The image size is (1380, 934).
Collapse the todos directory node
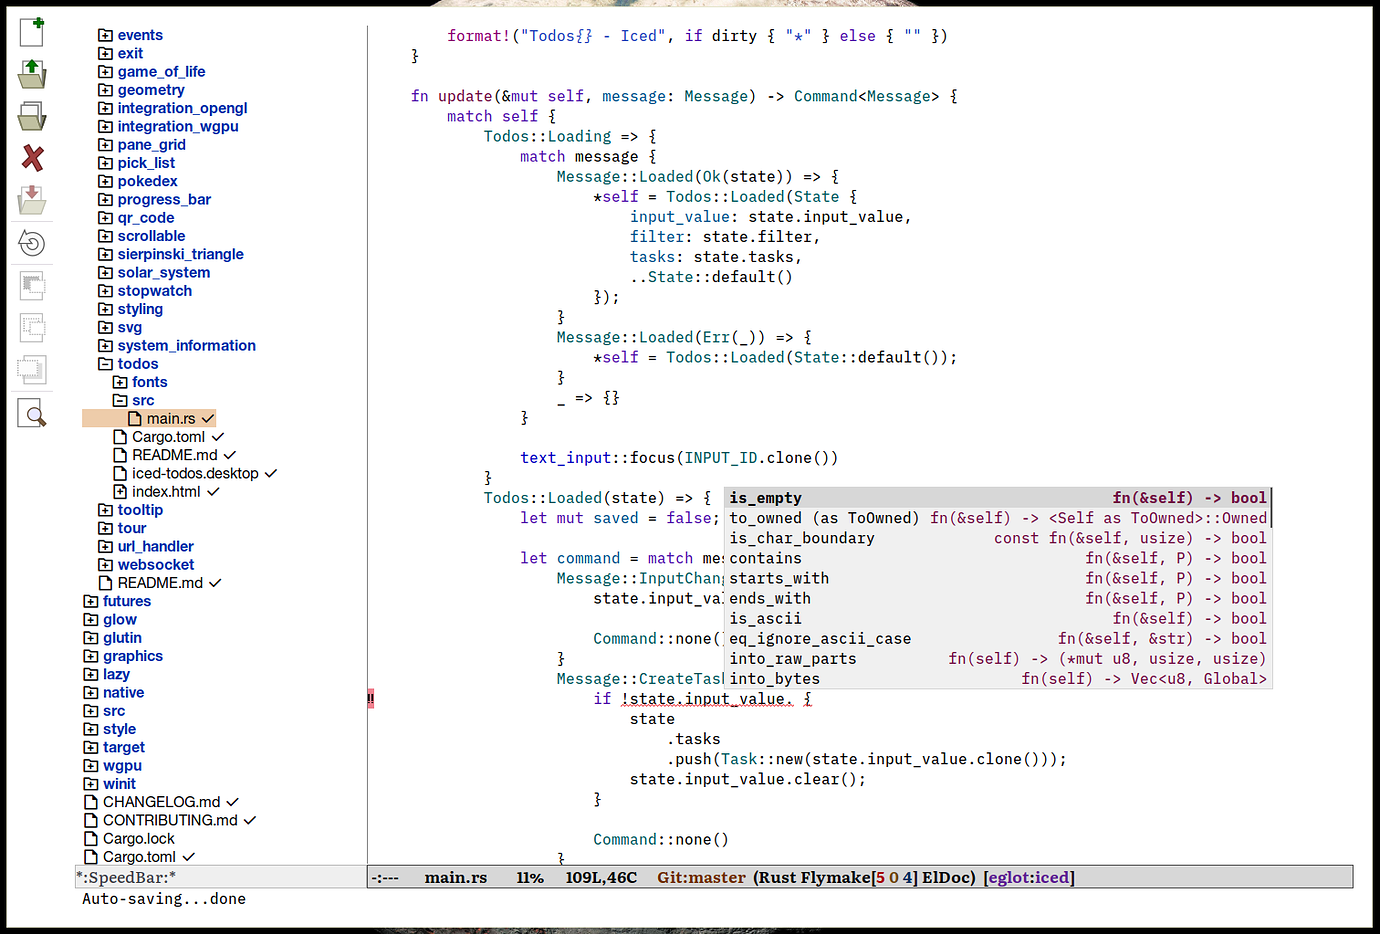[x=104, y=363]
